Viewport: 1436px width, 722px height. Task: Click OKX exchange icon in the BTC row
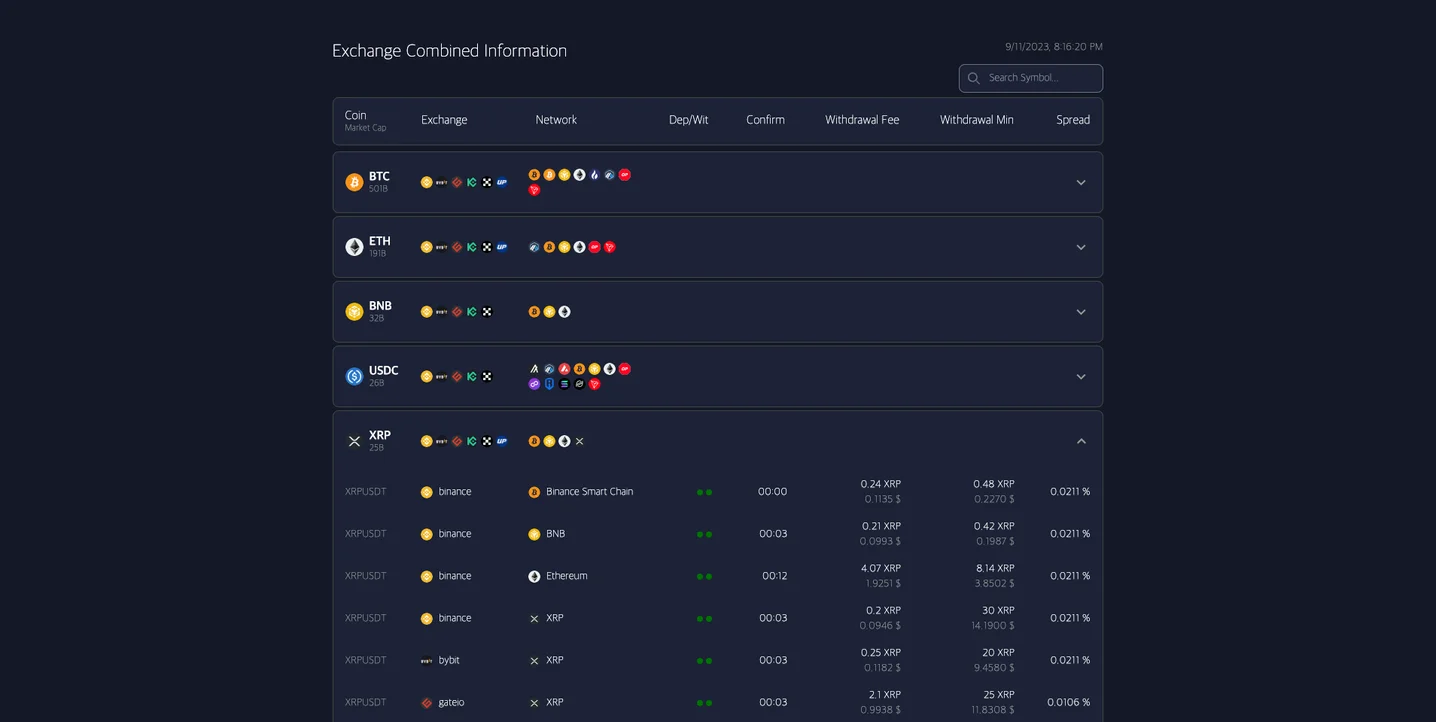point(487,182)
